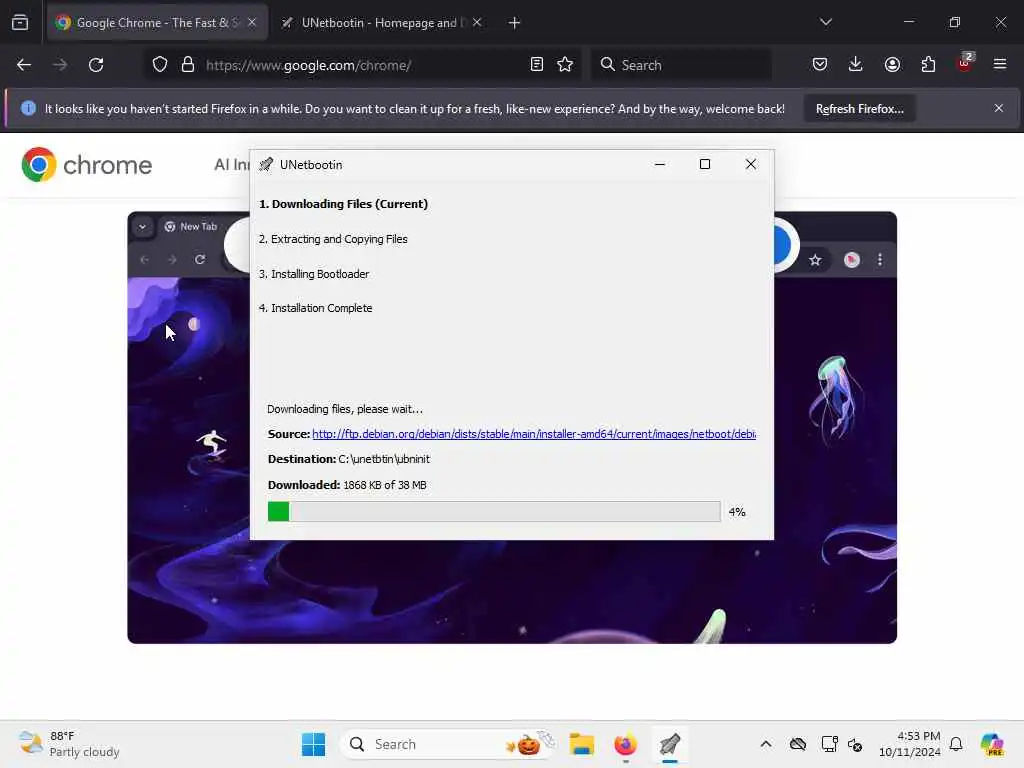Close the Google Chrome tab
1024x768 pixels.
pos(252,22)
